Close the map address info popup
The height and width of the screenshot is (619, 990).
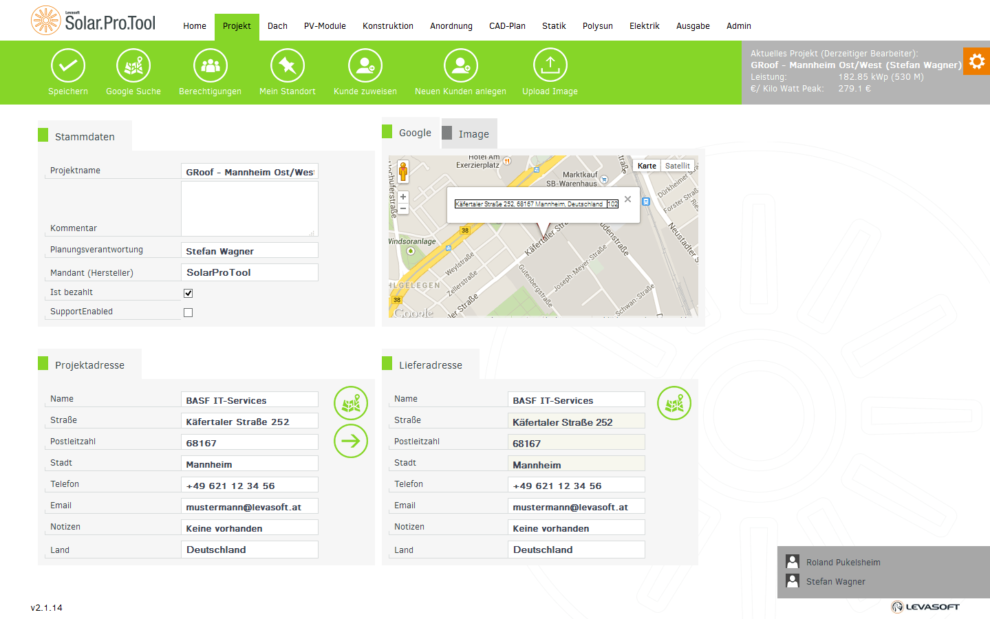coord(628,199)
